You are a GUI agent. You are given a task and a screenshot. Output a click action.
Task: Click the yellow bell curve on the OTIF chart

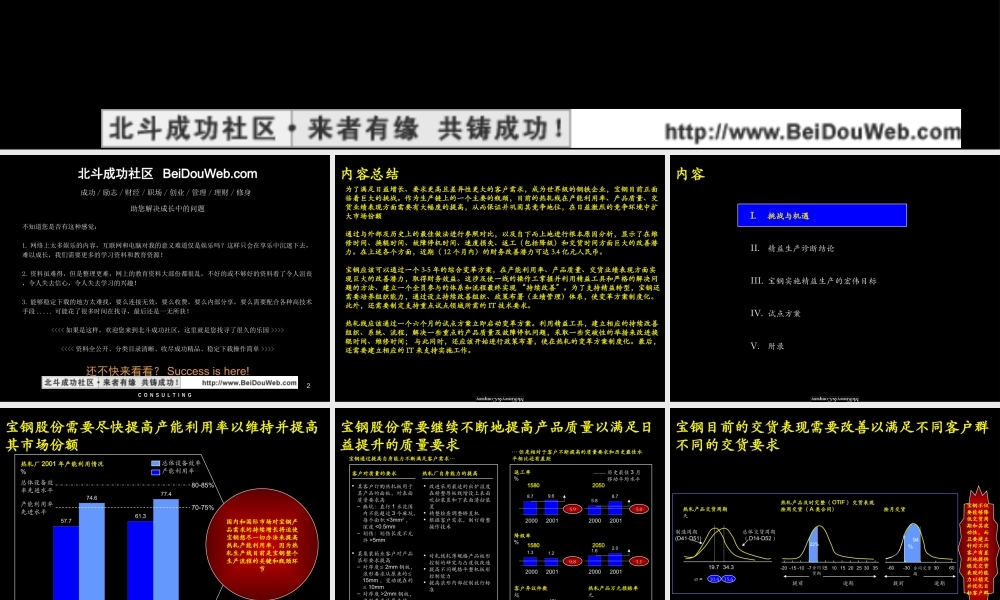818,527
